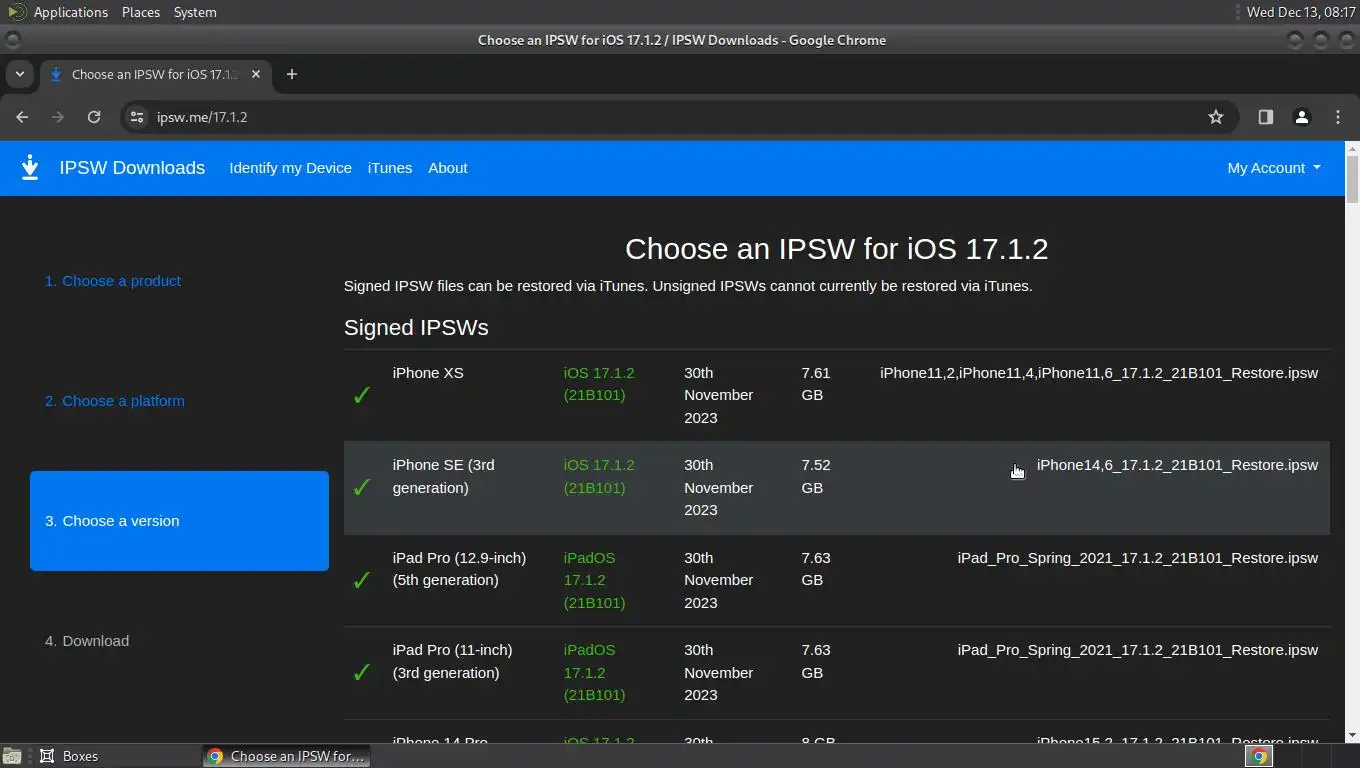The width and height of the screenshot is (1360, 768).
Task: Open the iTunes navigation link
Action: tap(390, 168)
